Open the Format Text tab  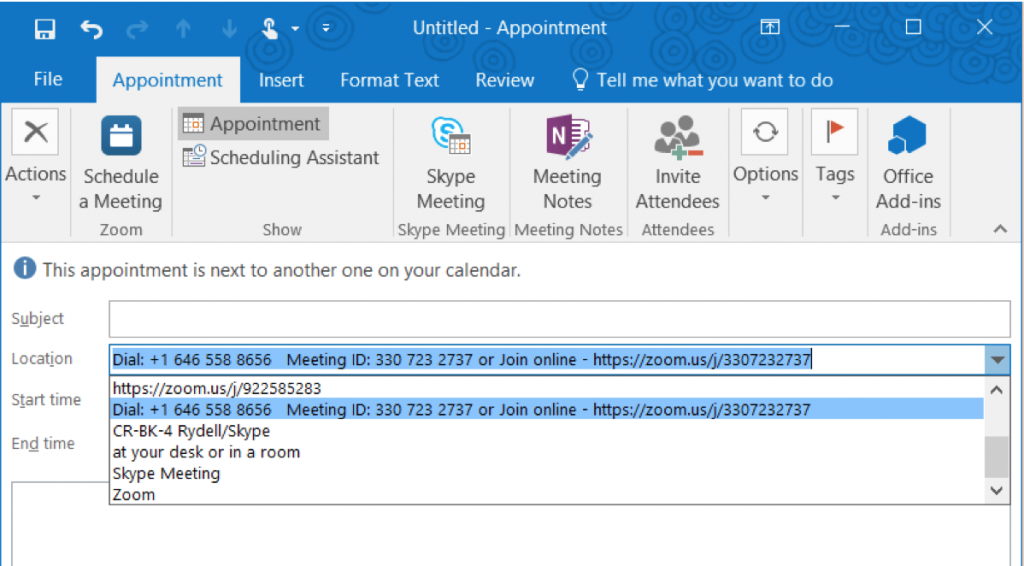tap(390, 80)
